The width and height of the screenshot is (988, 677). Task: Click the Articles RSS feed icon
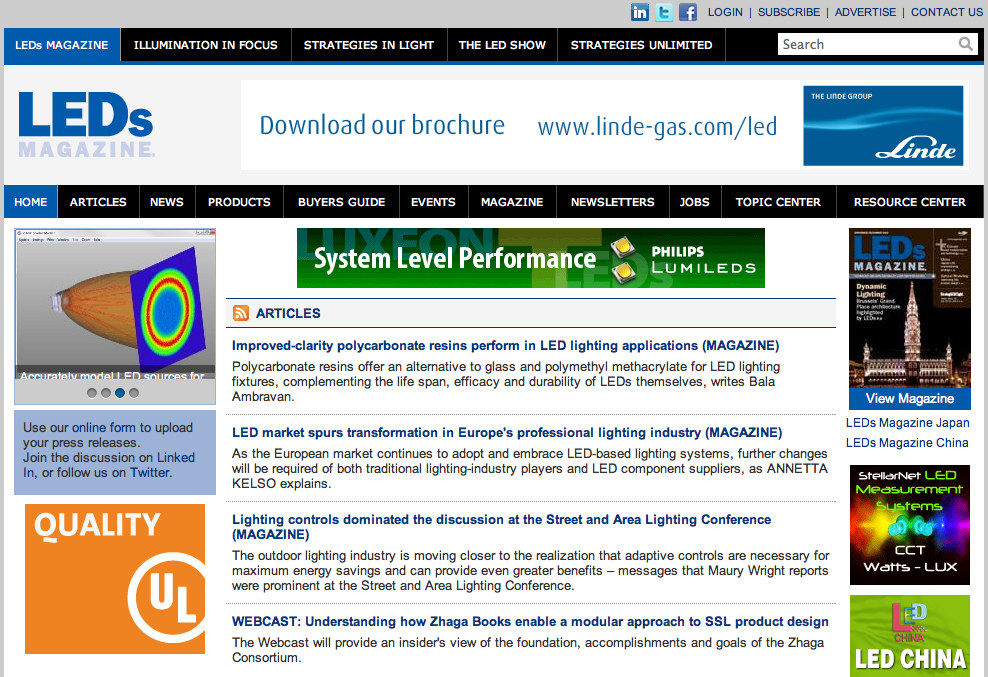pos(241,313)
